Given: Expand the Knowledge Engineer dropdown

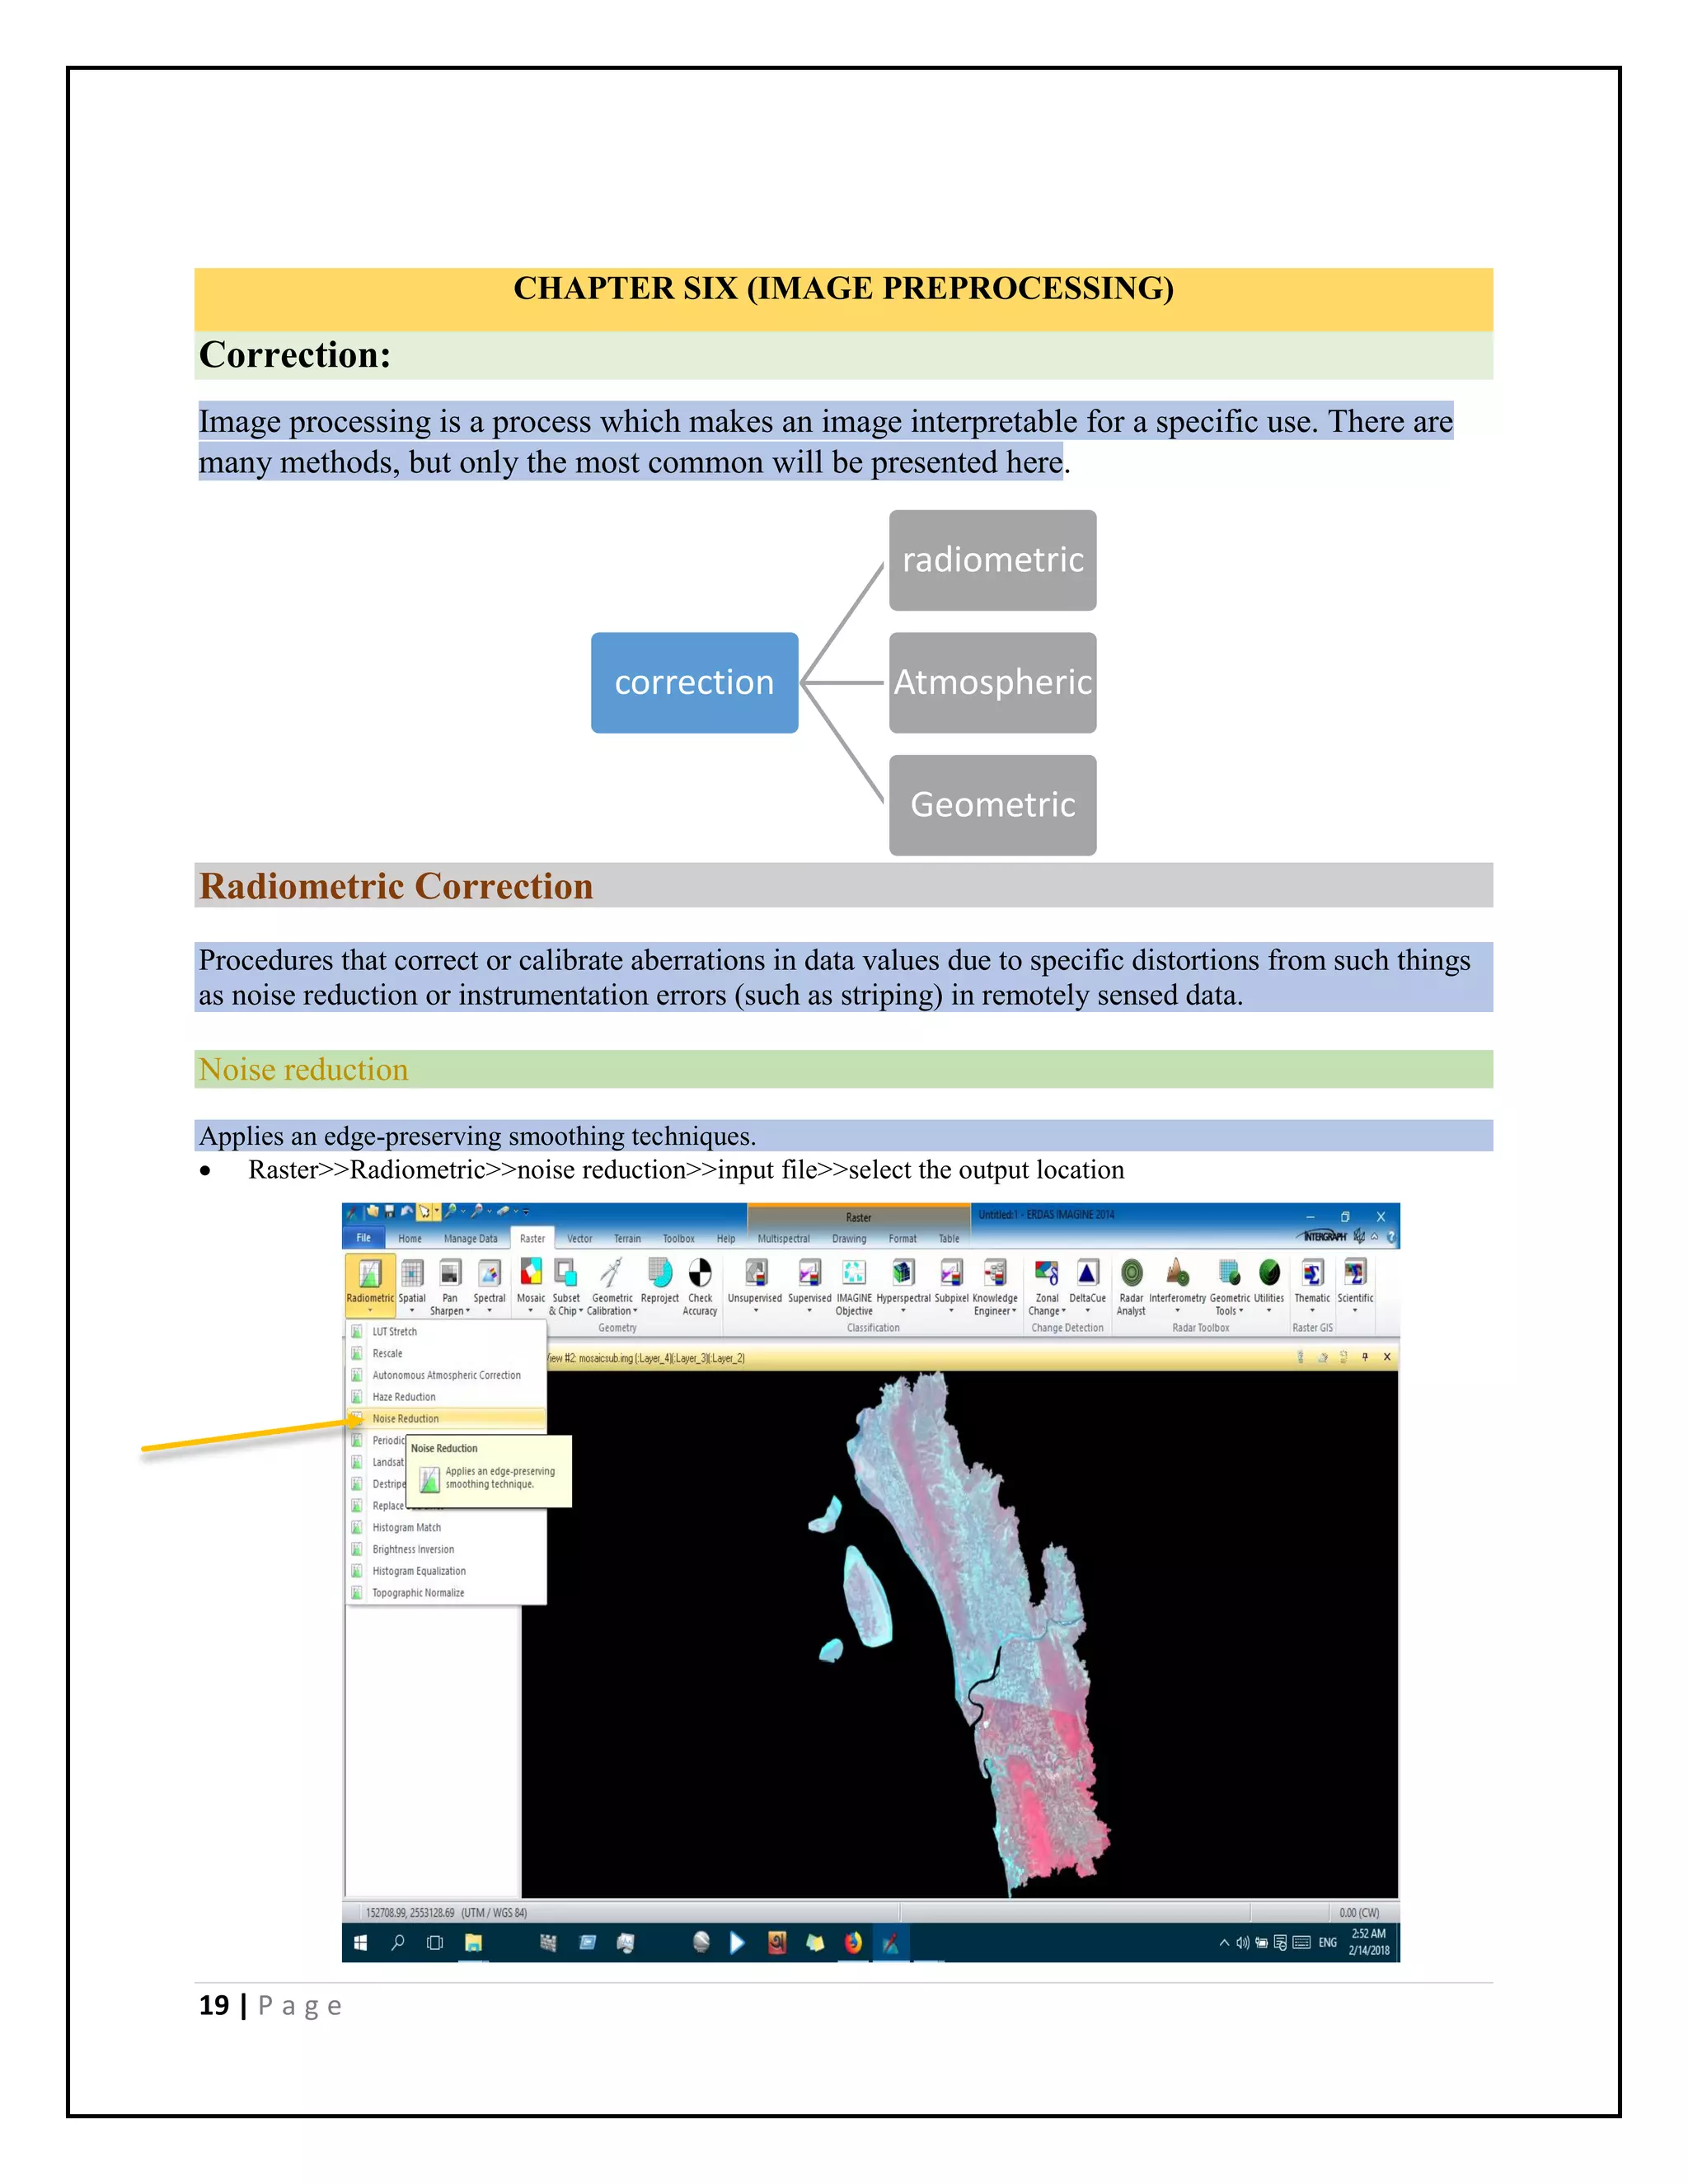Looking at the screenshot, I should [x=995, y=1310].
